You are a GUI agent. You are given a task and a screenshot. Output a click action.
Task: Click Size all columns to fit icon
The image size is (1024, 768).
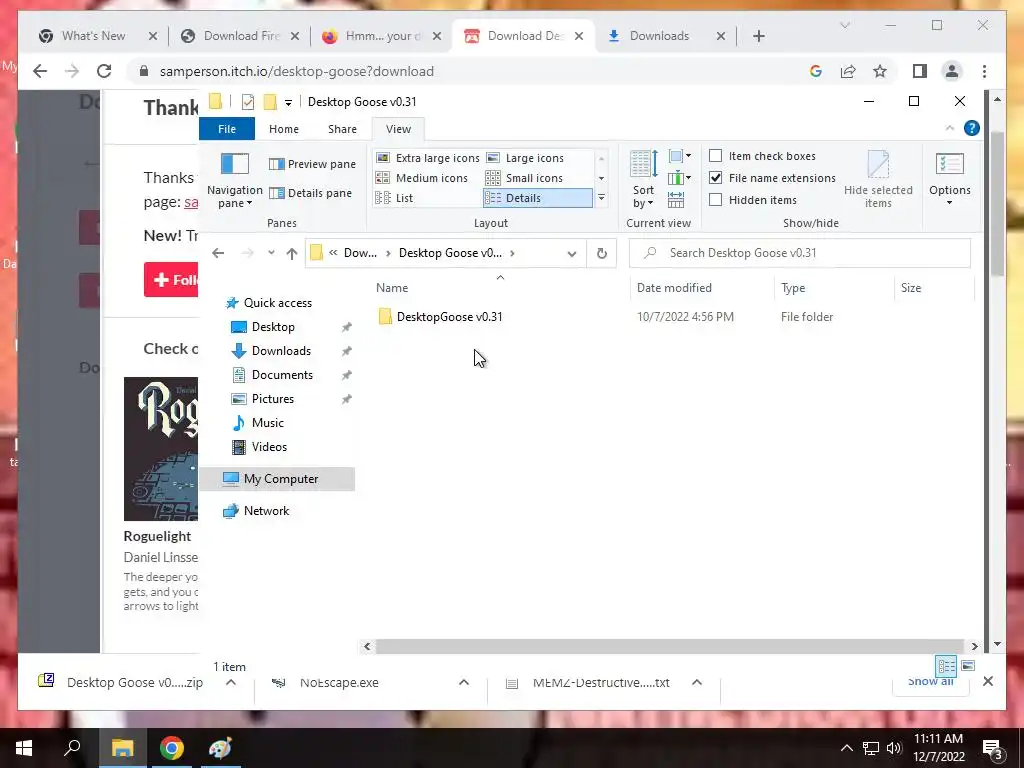[676, 200]
